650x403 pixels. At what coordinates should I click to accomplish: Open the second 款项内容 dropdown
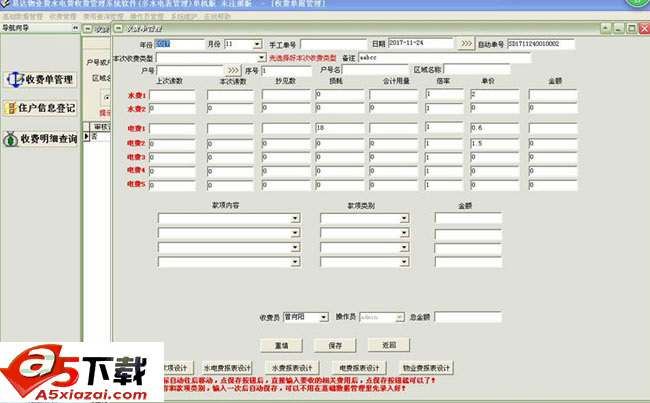coord(295,233)
